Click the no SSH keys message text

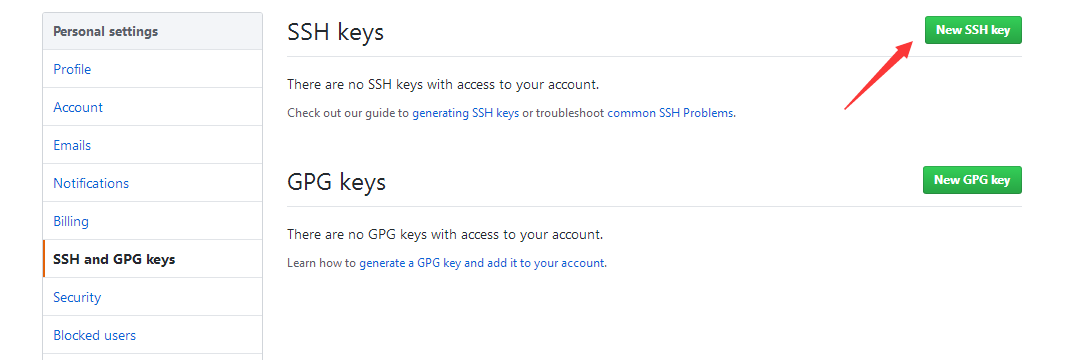coord(443,85)
